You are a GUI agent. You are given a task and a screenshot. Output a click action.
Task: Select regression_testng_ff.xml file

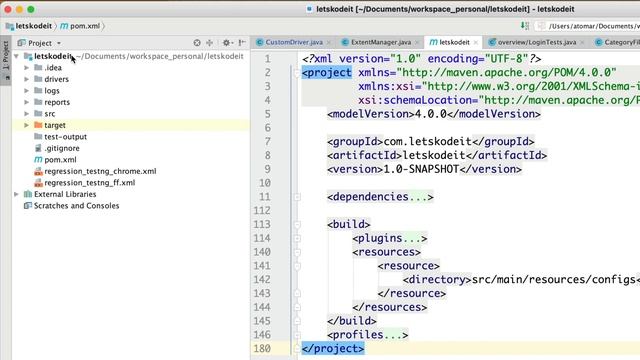pyautogui.click(x=89, y=182)
